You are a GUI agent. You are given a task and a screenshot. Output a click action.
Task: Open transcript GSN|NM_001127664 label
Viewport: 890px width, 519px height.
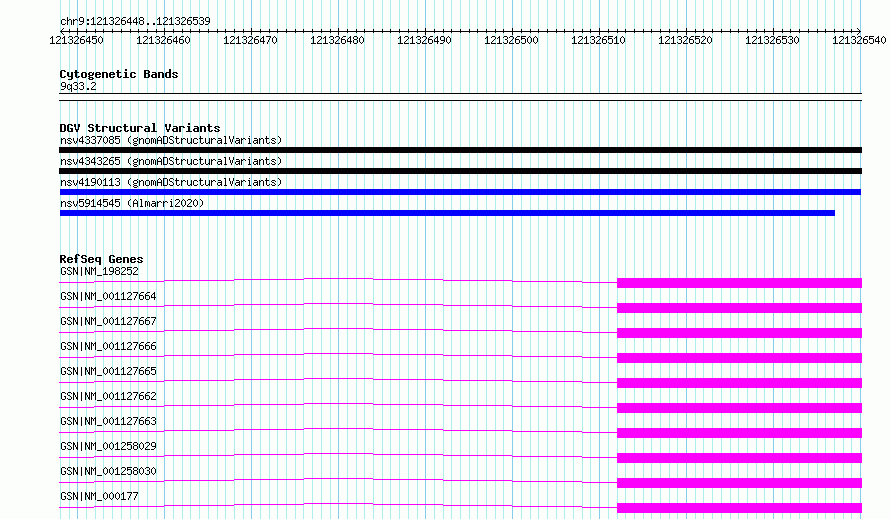[108, 296]
